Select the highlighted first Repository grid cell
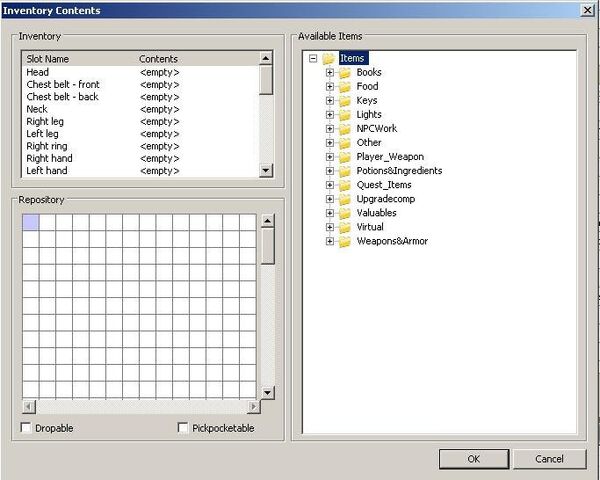Viewport: 600px width, 480px height. pos(31,222)
